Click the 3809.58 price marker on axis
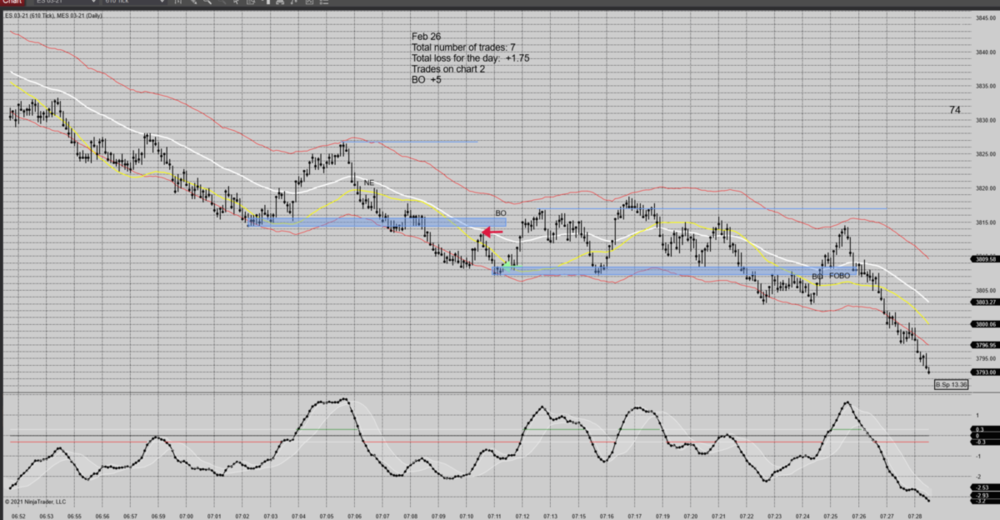 (x=957, y=259)
